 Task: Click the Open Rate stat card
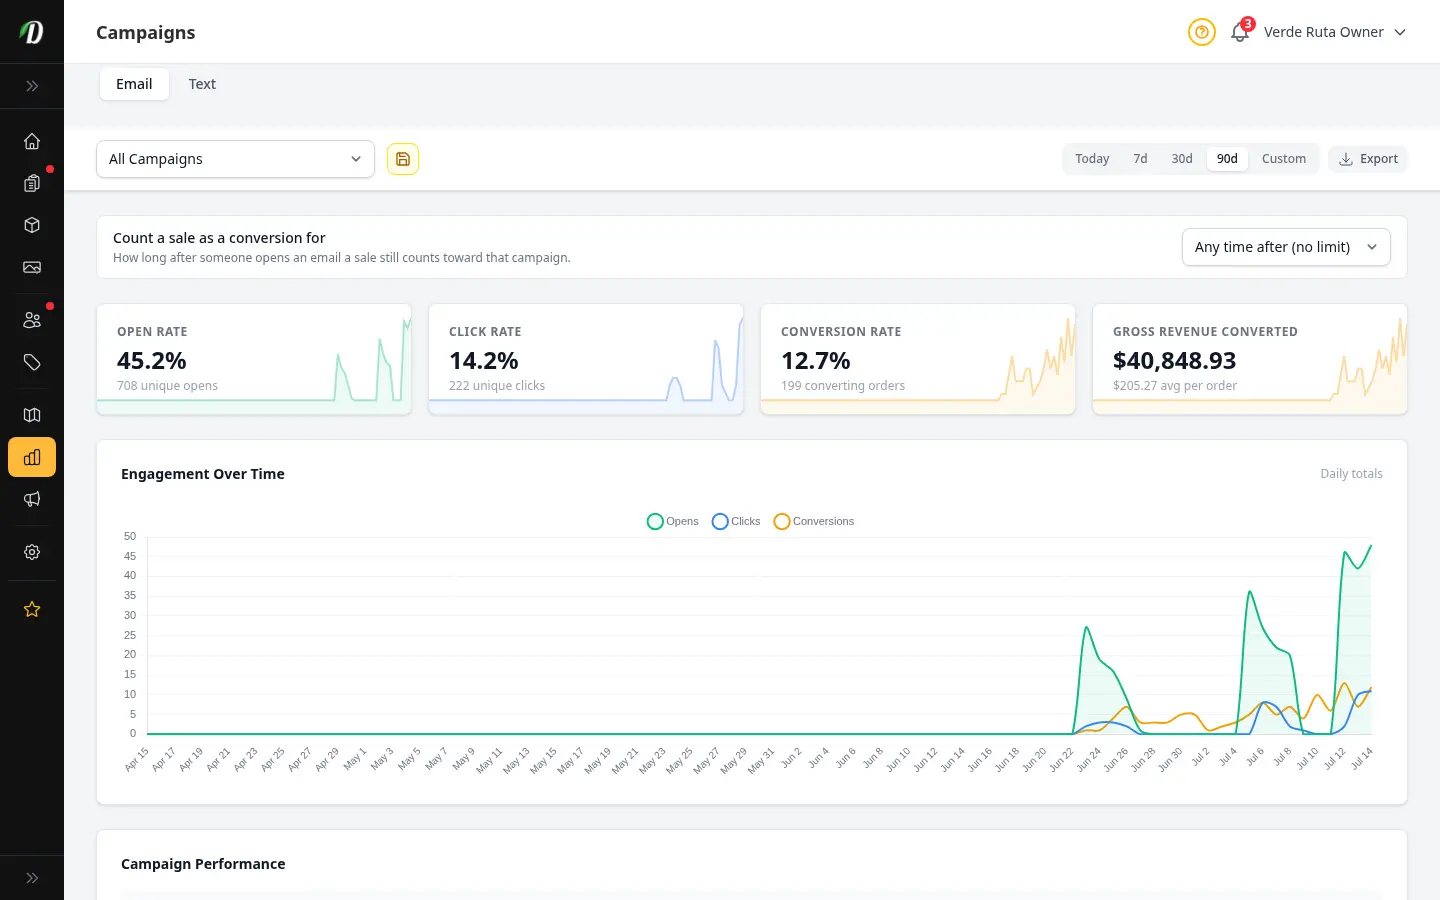[254, 359]
